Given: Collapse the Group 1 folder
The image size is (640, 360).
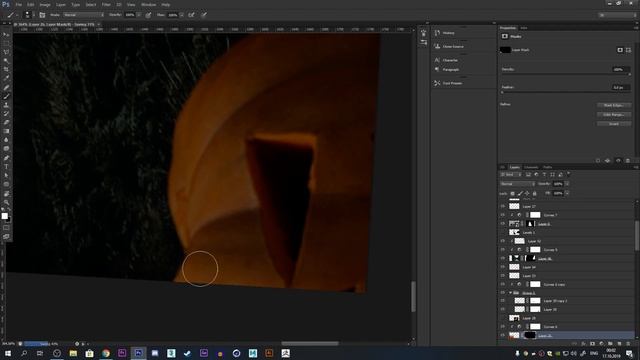Looking at the screenshot, I should coord(510,293).
